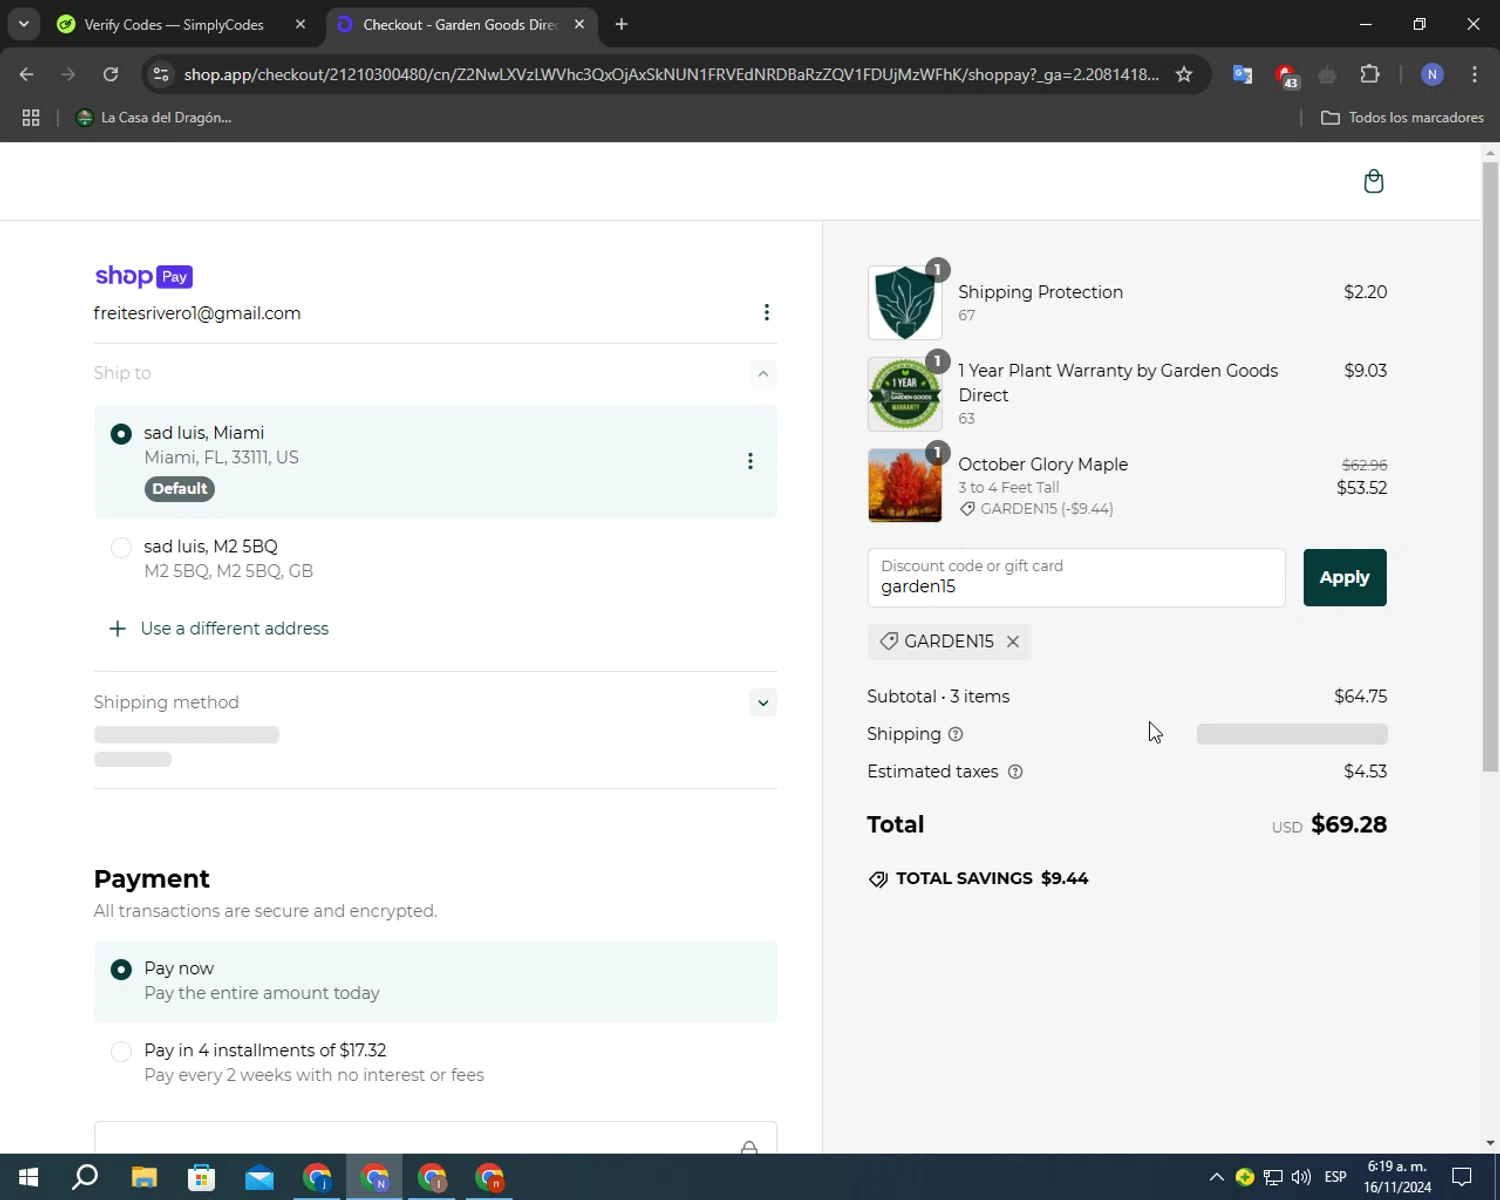Viewport: 1500px width, 1200px height.
Task: Show estimated taxes info icon
Action: (x=1015, y=772)
